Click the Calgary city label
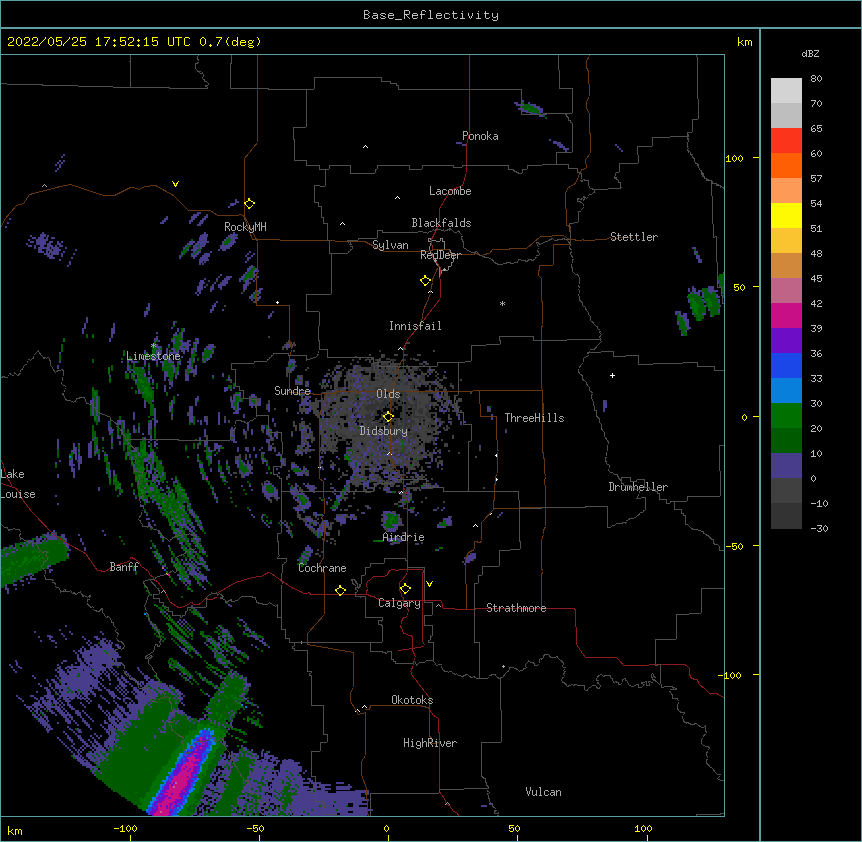This screenshot has height=842, width=862. [399, 603]
